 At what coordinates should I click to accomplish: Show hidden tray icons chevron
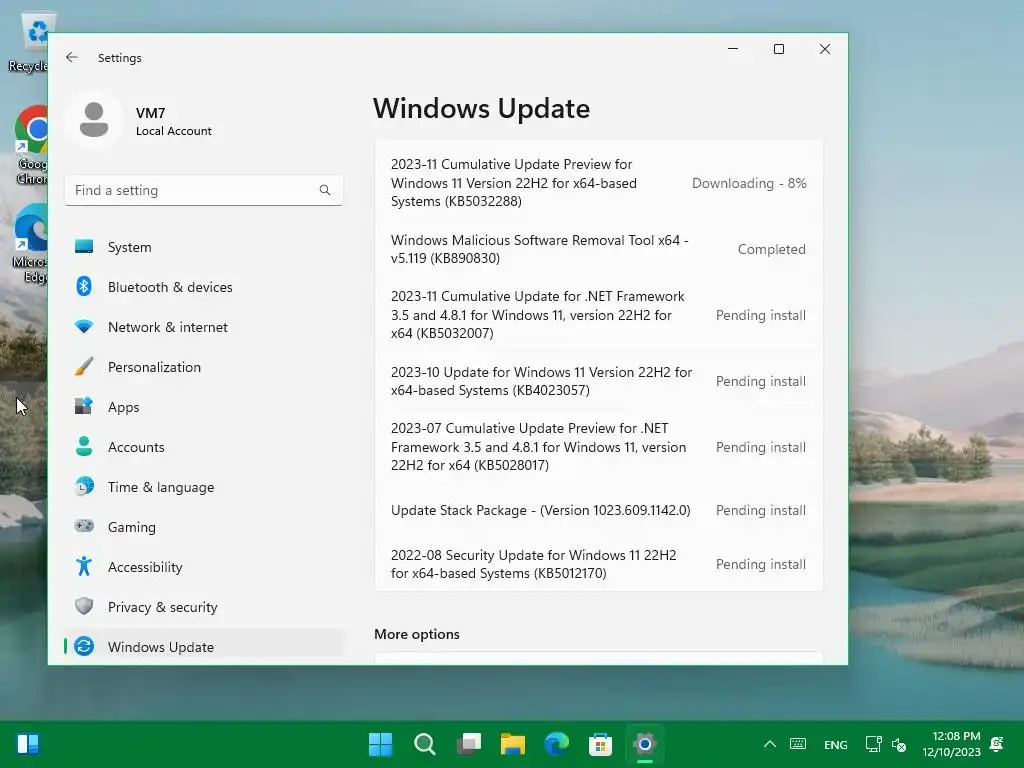(x=770, y=744)
